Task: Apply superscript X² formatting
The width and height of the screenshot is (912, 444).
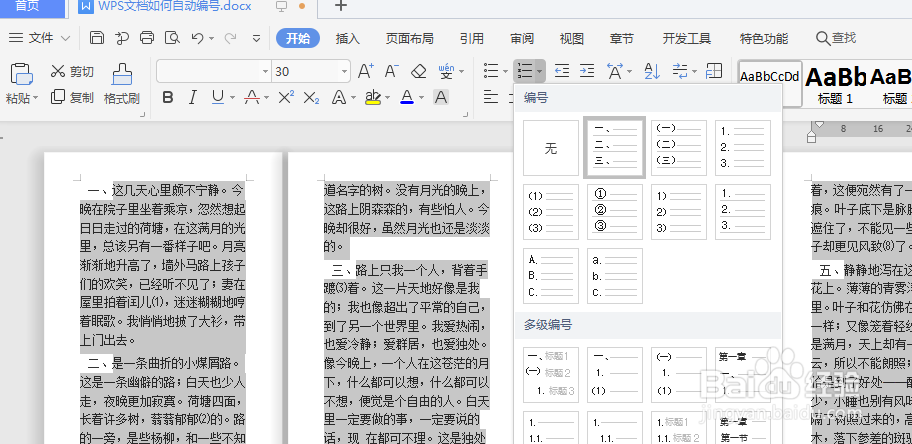Action: 286,97
